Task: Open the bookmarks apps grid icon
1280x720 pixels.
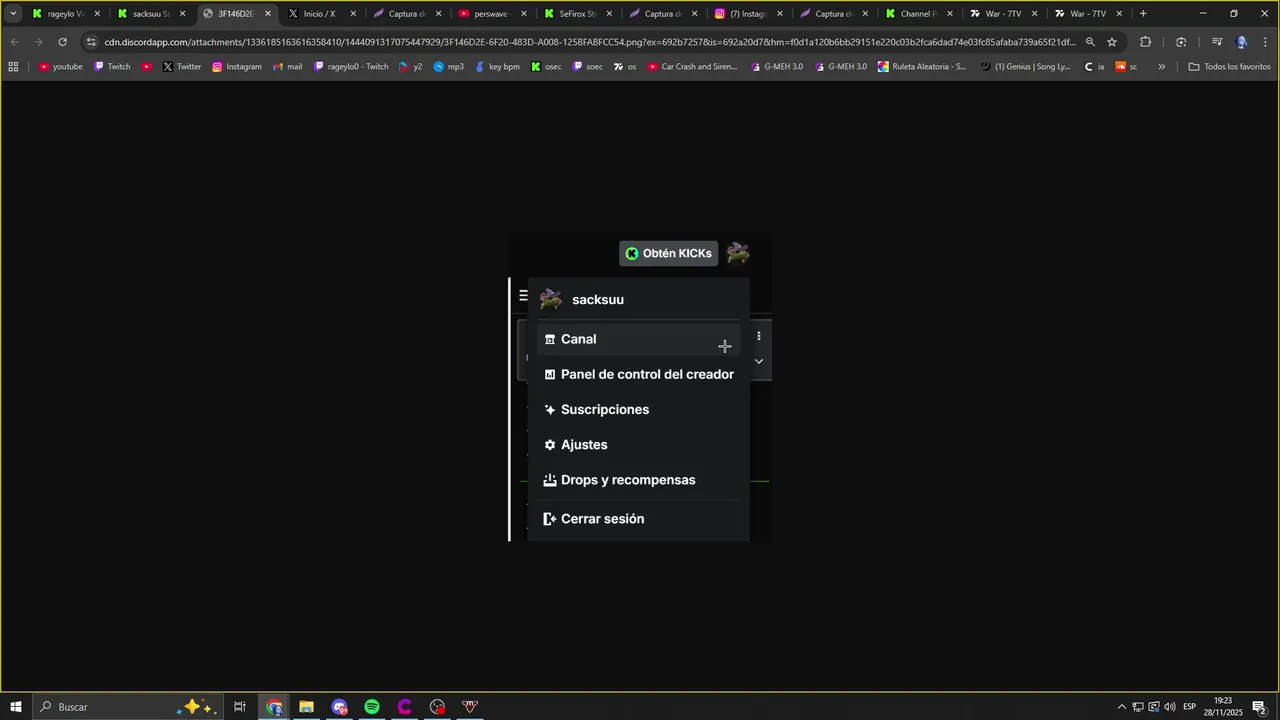Action: click(13, 67)
